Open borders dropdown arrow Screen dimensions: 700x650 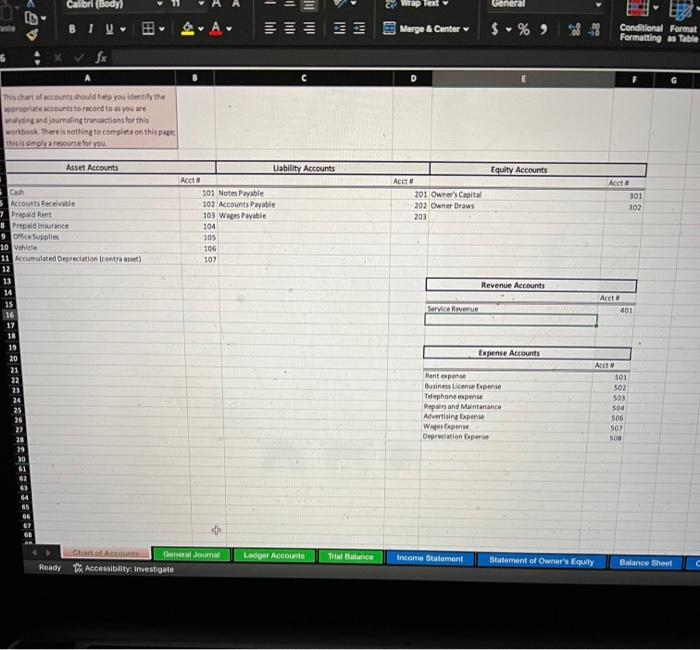click(x=162, y=29)
